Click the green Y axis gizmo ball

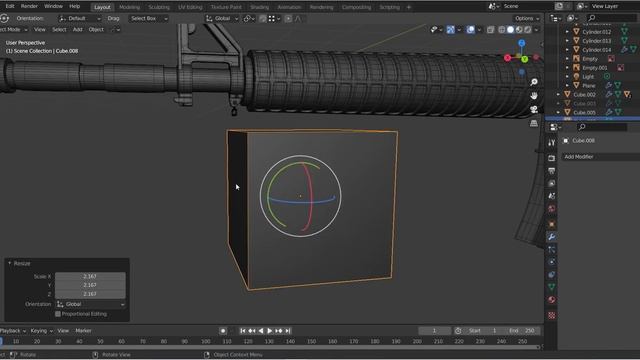pos(524,60)
